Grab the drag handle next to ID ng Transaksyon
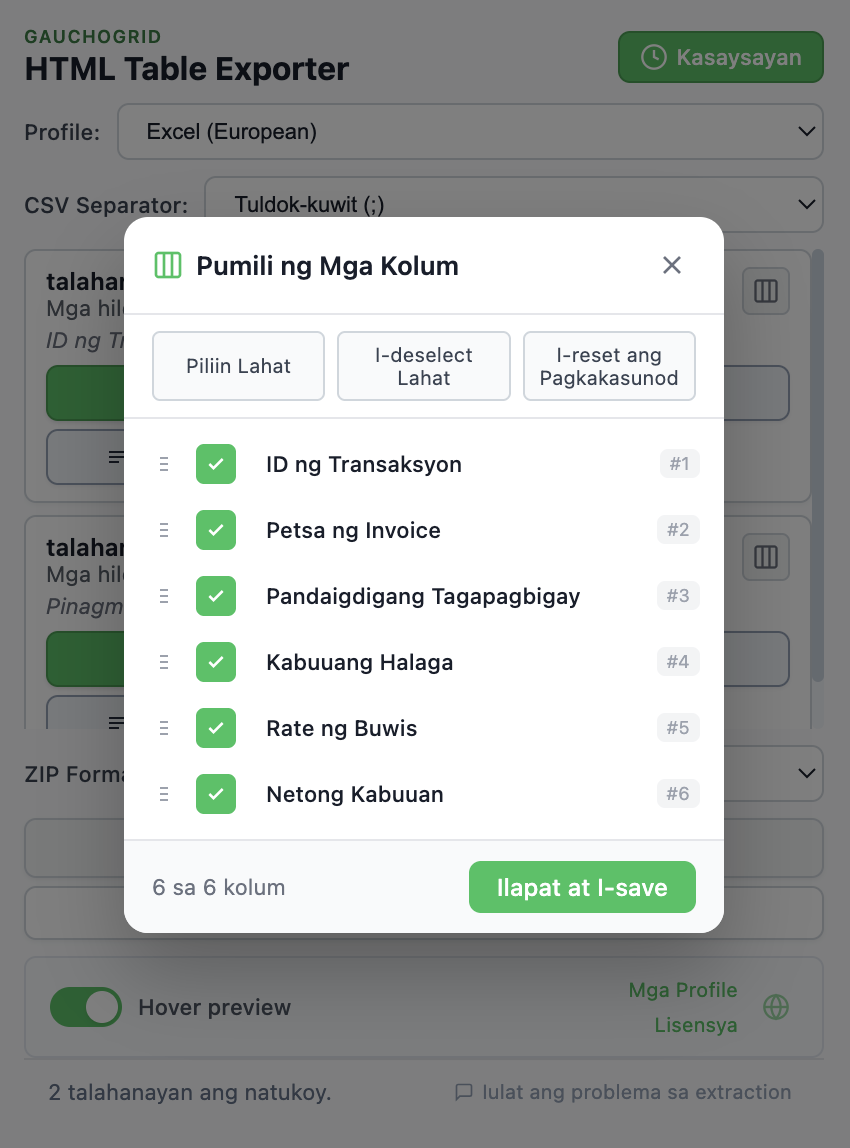Image resolution: width=850 pixels, height=1148 pixels. tap(164, 464)
